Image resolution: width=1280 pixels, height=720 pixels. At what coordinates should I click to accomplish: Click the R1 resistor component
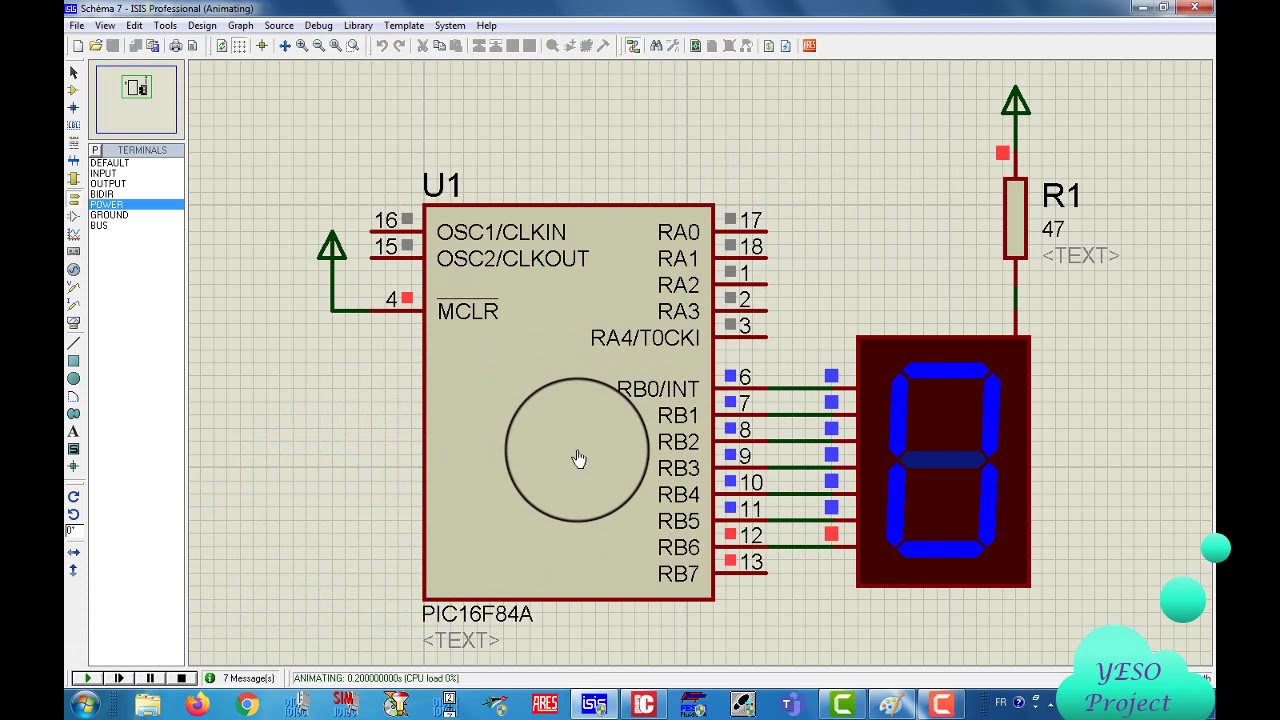1015,218
